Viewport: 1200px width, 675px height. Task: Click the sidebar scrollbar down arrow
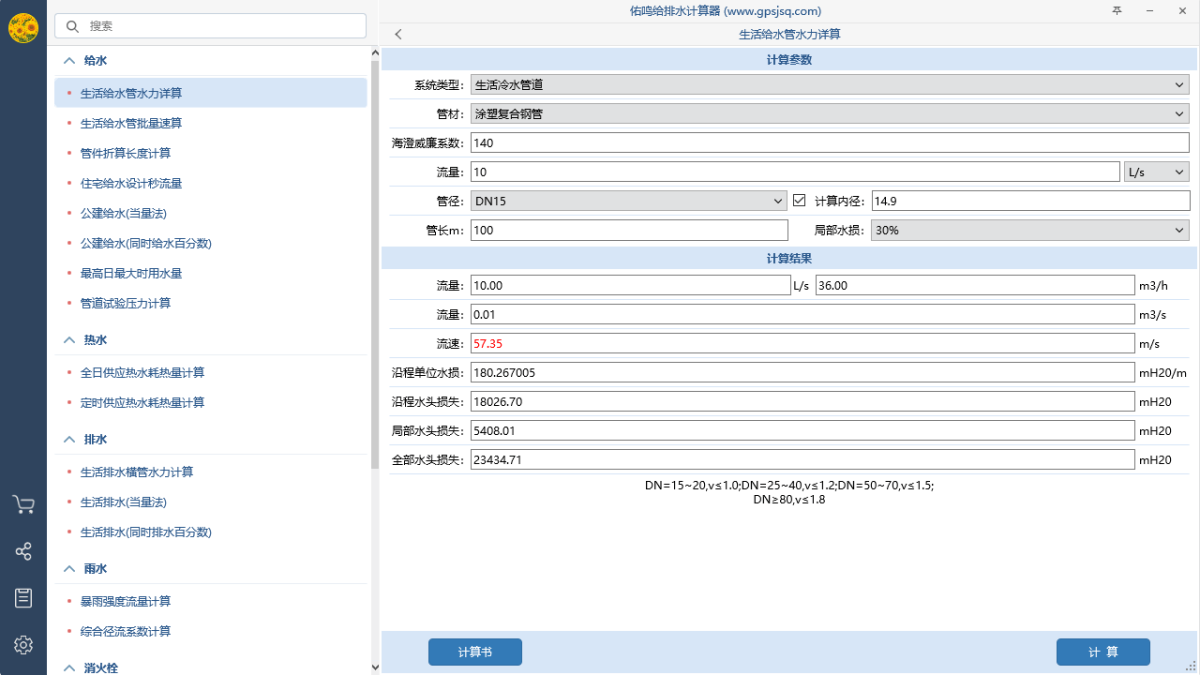coord(375,667)
